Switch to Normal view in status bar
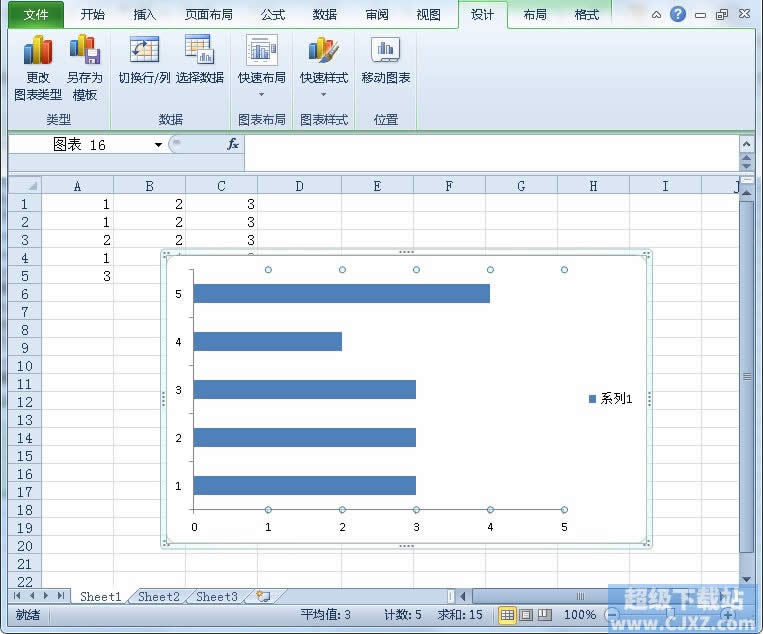The width and height of the screenshot is (763, 634). (x=507, y=614)
